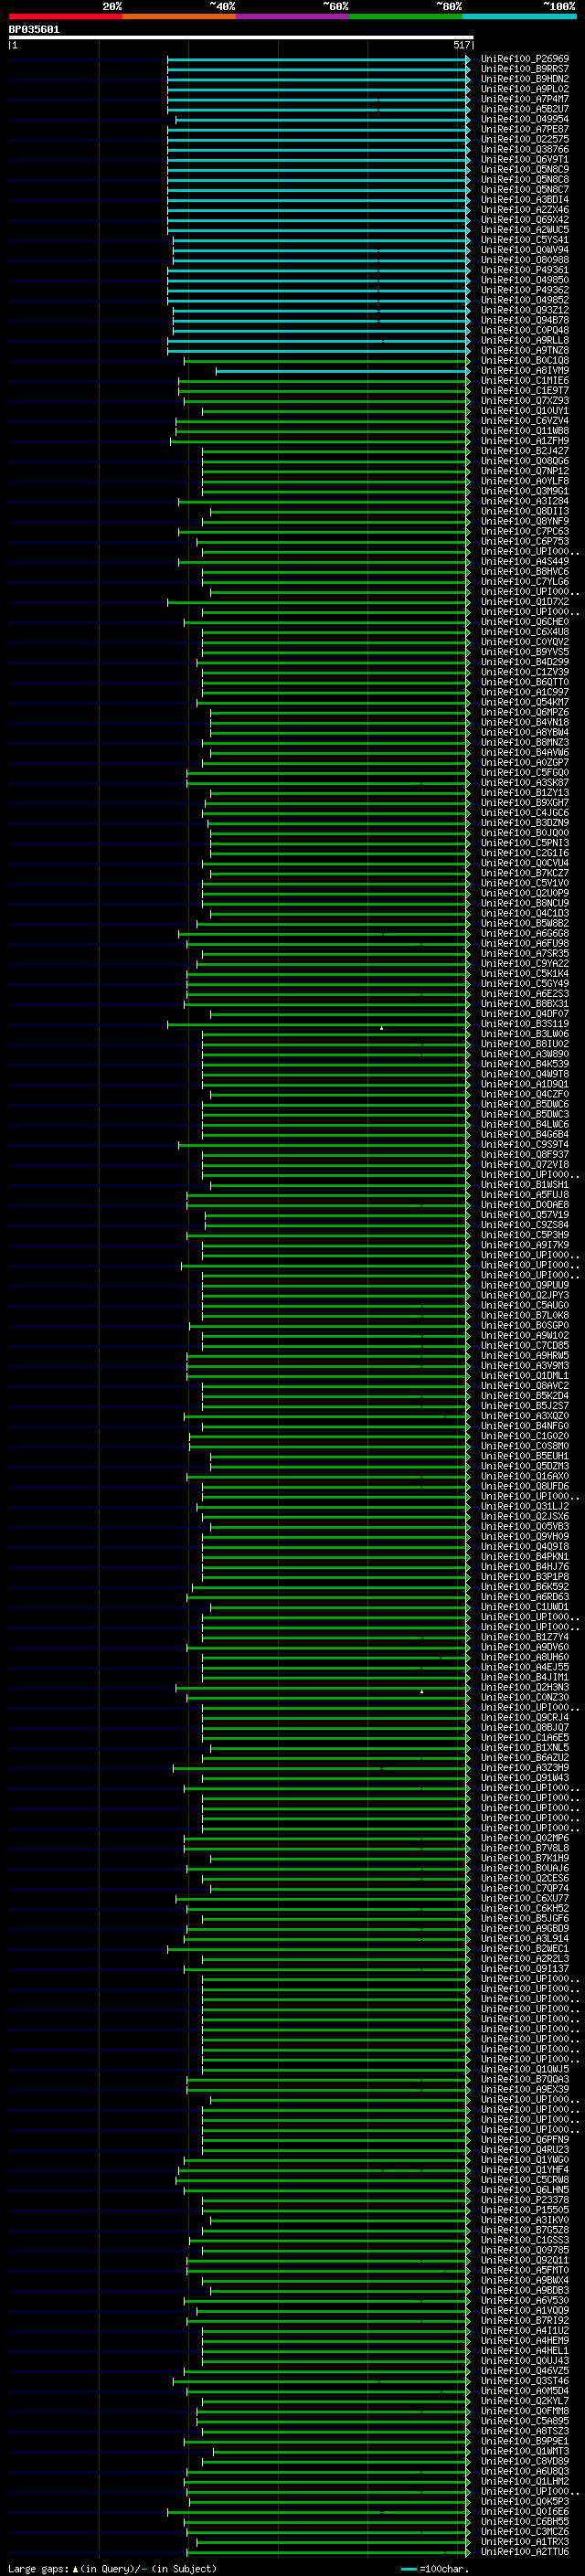Open hit UniRef100_B7KCZ7

click(525, 873)
